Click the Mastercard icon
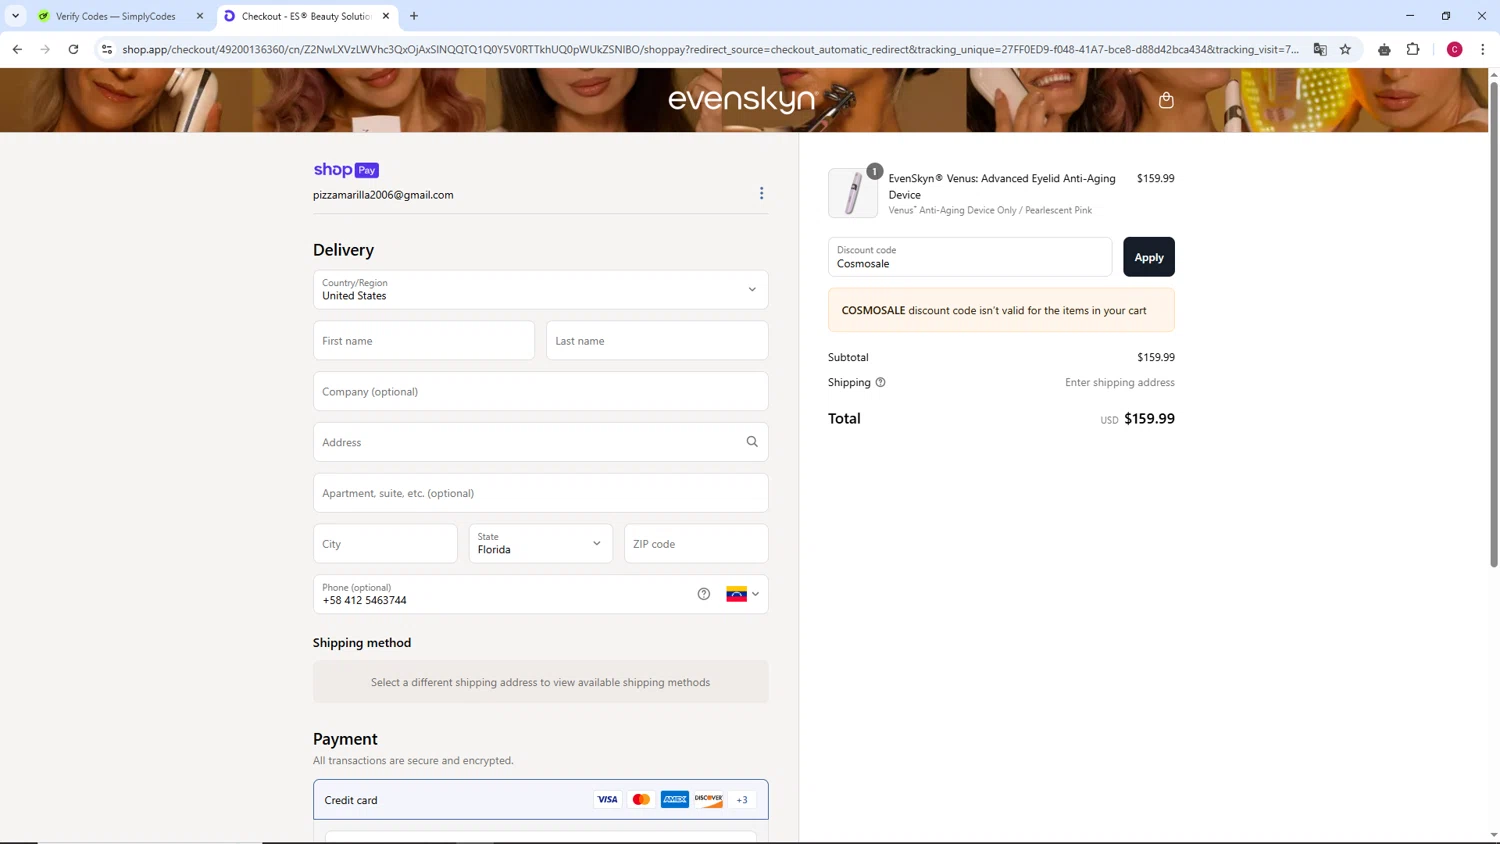 point(641,800)
